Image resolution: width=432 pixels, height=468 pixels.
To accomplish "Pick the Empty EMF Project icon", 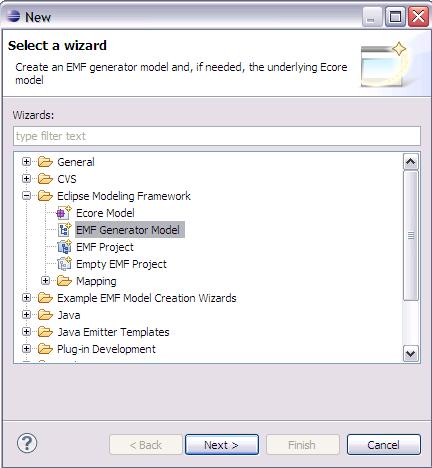I will (x=64, y=264).
